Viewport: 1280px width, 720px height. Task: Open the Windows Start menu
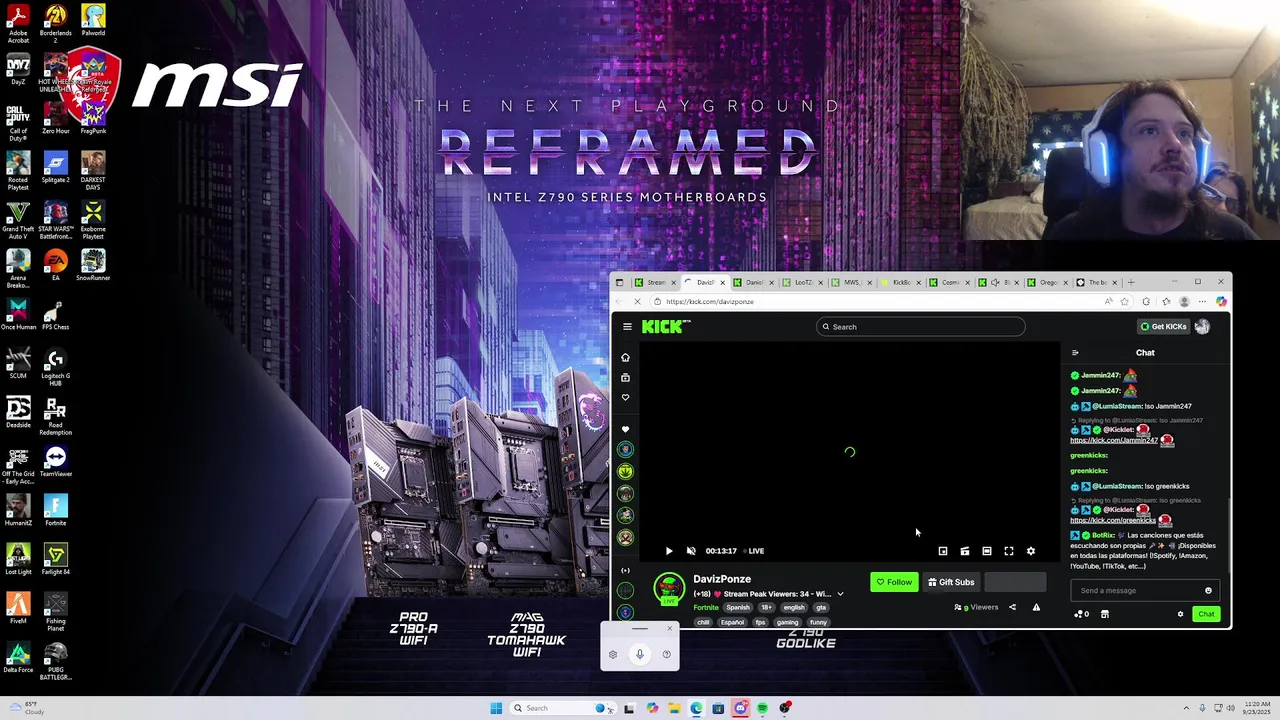(x=496, y=708)
